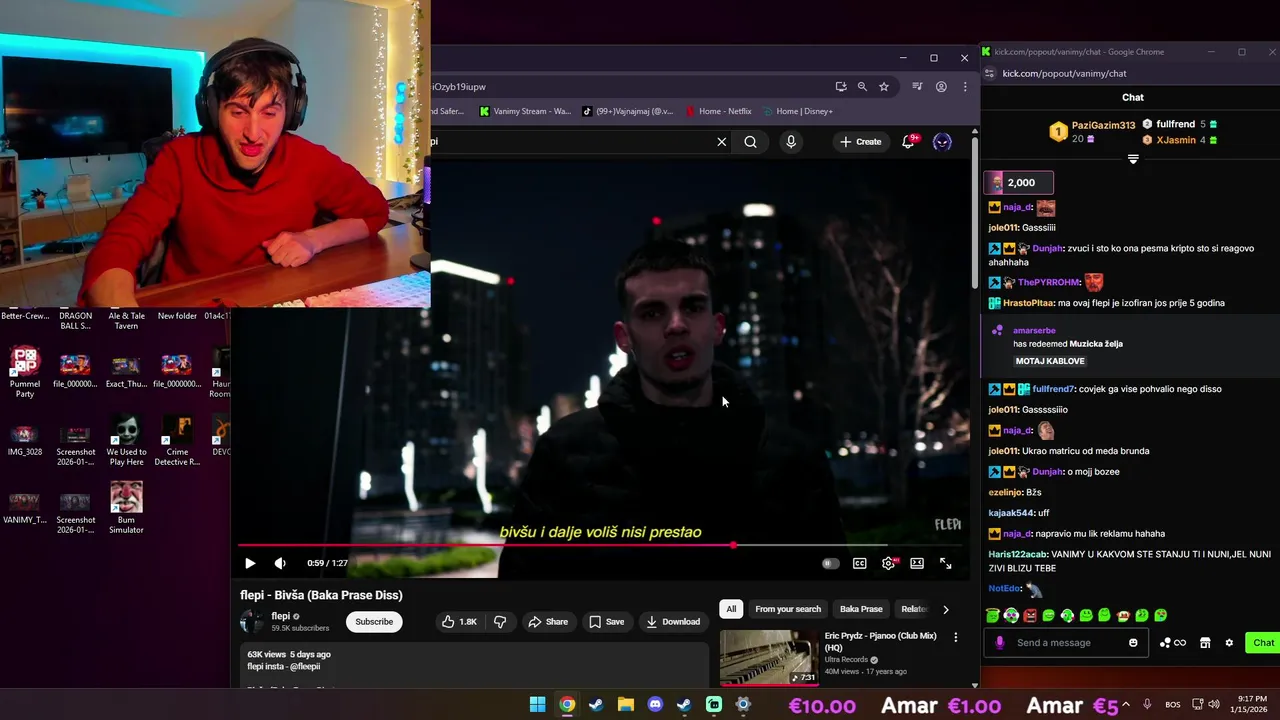Open Home | Disney+ bookmark
This screenshot has width=1280, height=720.
click(797, 111)
